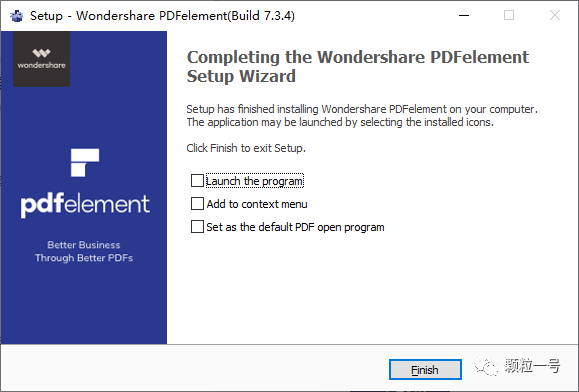This screenshot has height=392, width=579.
Task: Click the Finish button
Action: click(x=425, y=369)
